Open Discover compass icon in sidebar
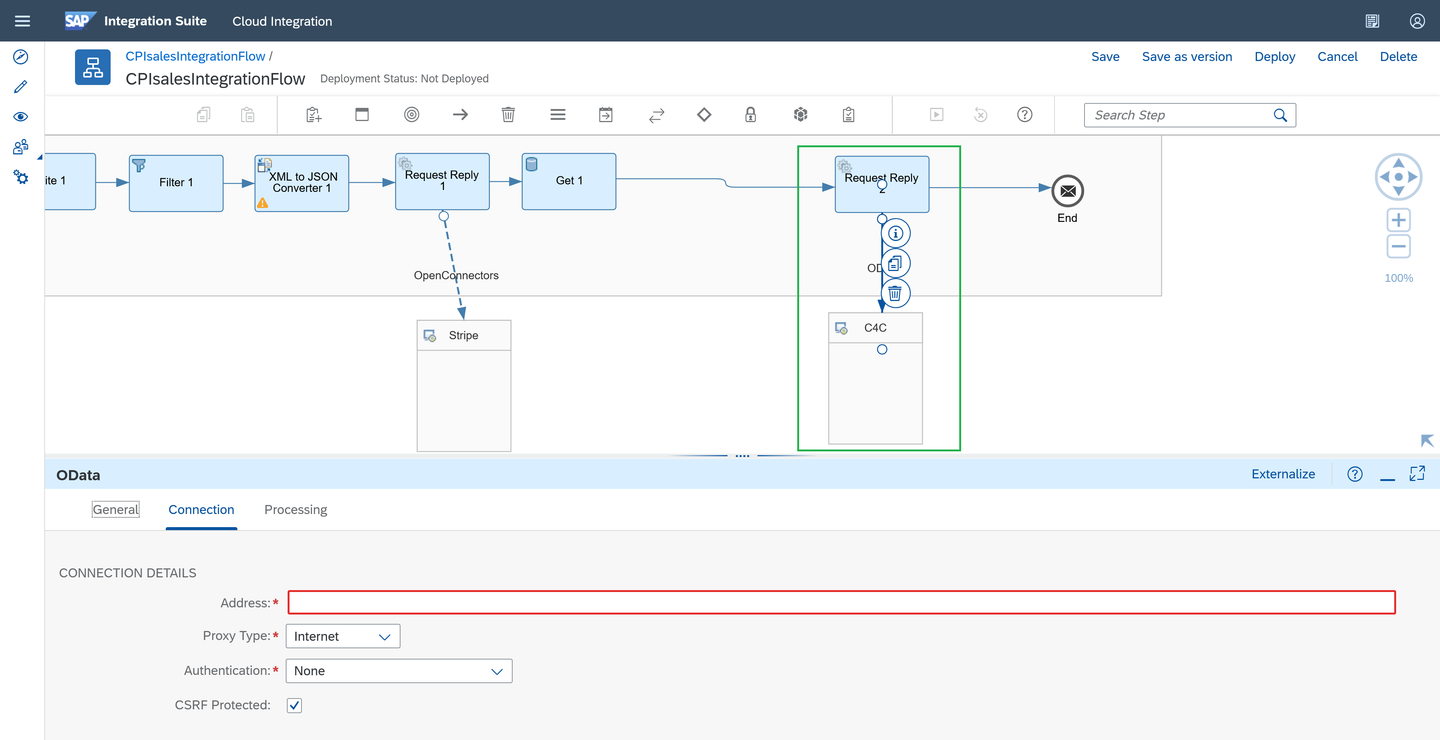This screenshot has width=1440, height=740. point(20,57)
